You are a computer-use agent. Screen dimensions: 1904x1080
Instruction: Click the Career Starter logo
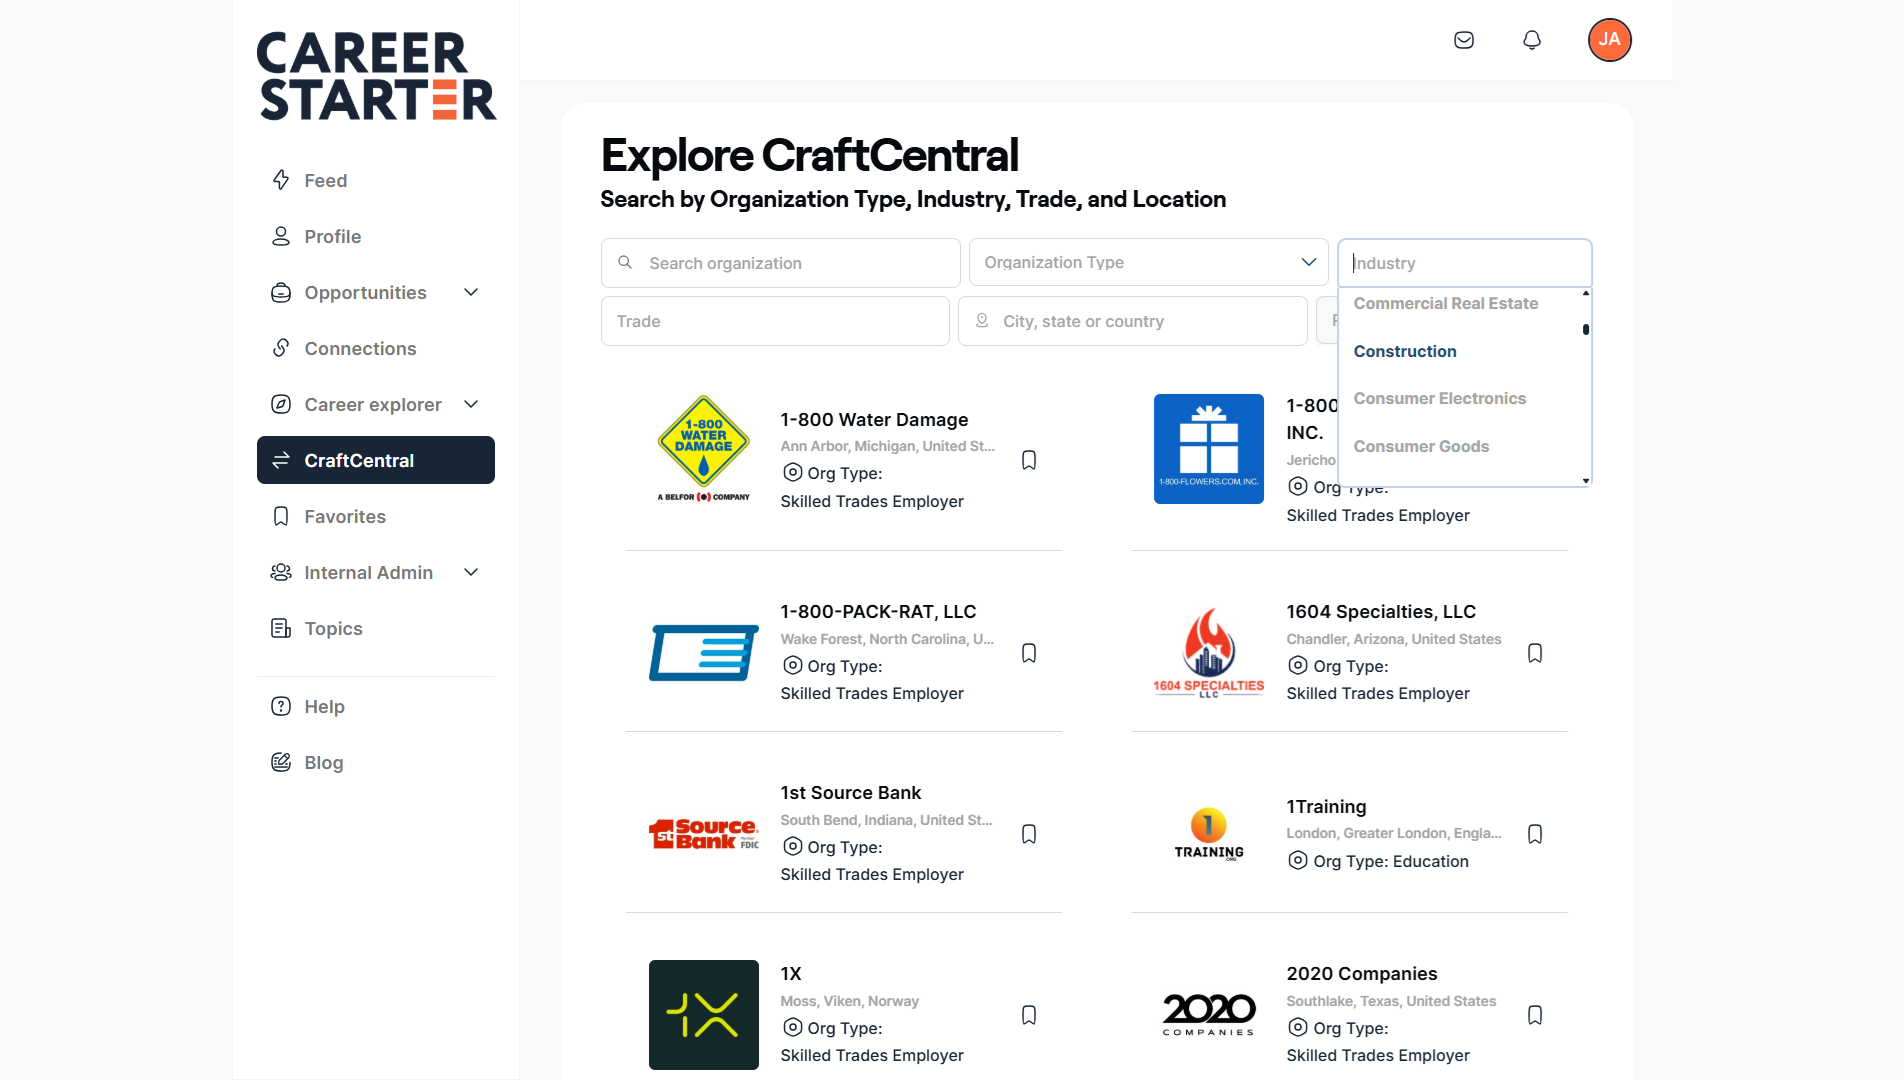376,76
